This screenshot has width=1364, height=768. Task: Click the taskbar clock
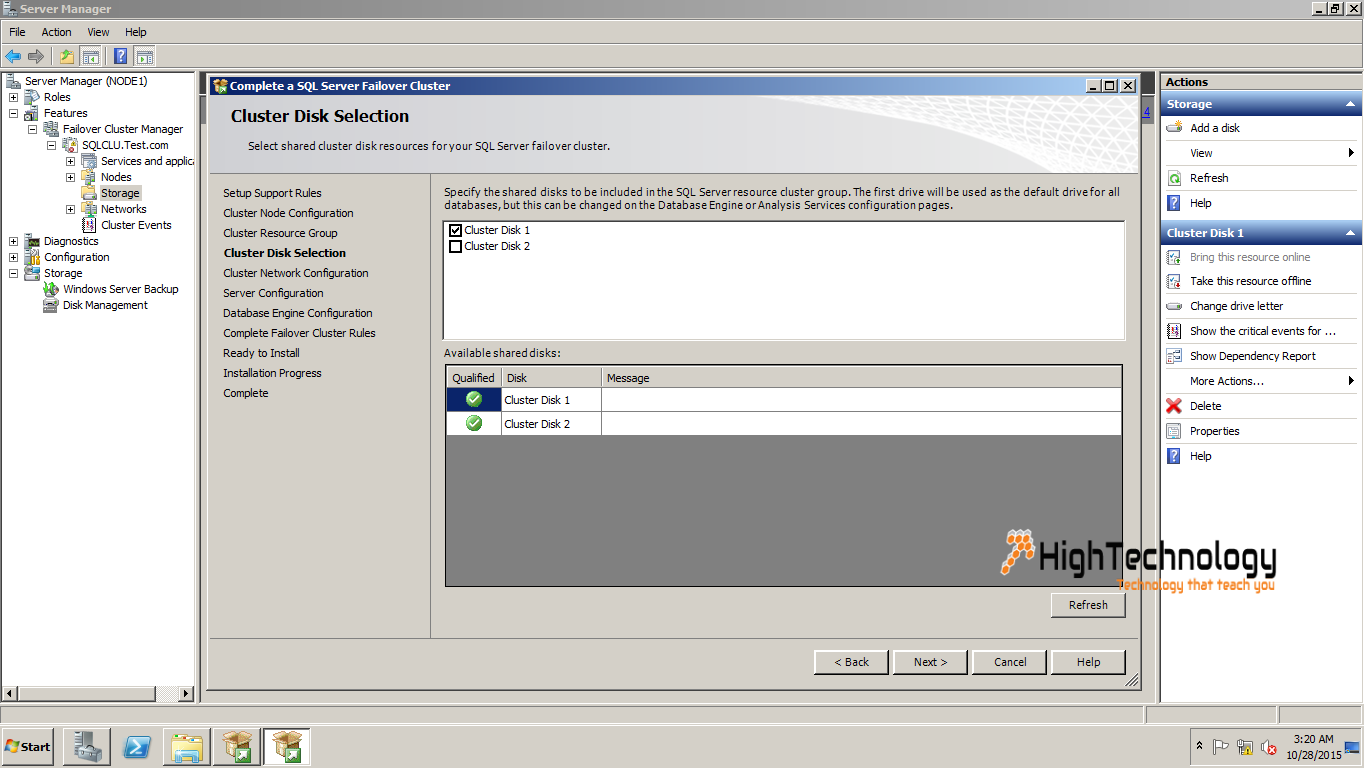[1313, 747]
